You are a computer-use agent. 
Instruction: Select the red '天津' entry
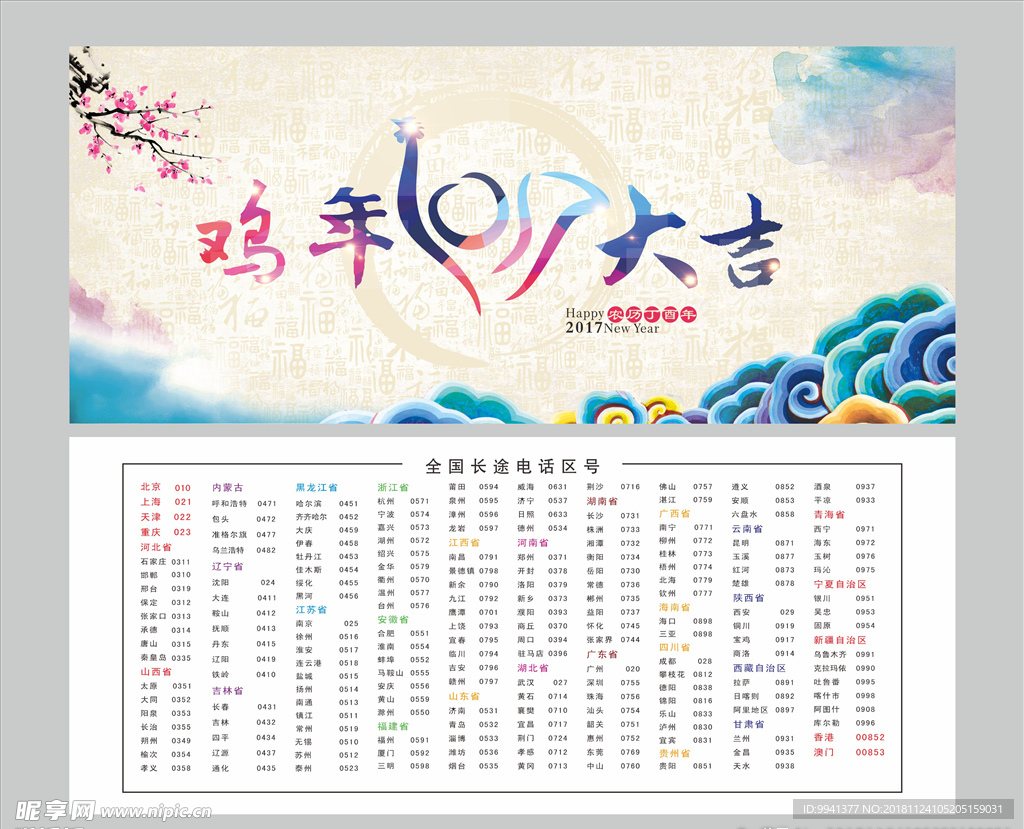(x=151, y=517)
